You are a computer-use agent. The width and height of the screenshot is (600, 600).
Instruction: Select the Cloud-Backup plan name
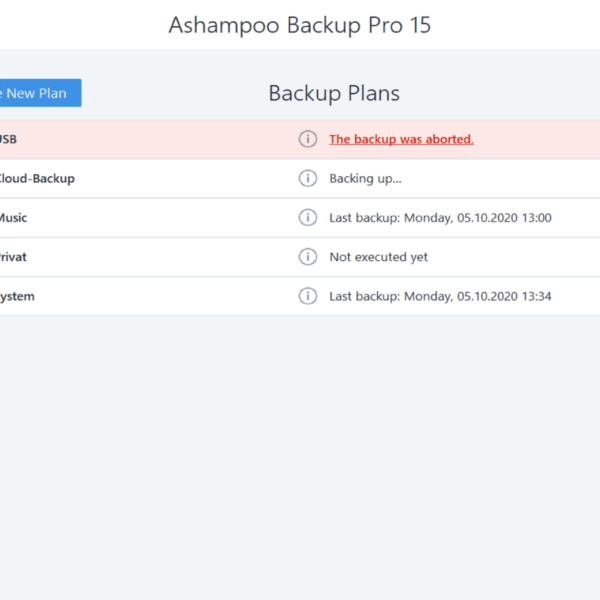click(x=37, y=179)
